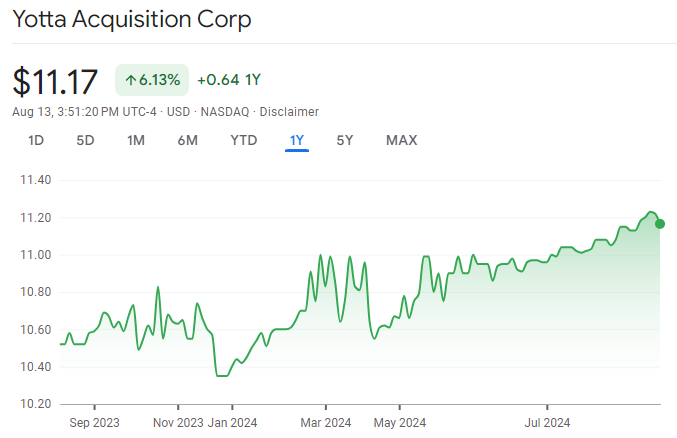Open the Disclaimer link
The width and height of the screenshot is (677, 438).
pos(290,111)
